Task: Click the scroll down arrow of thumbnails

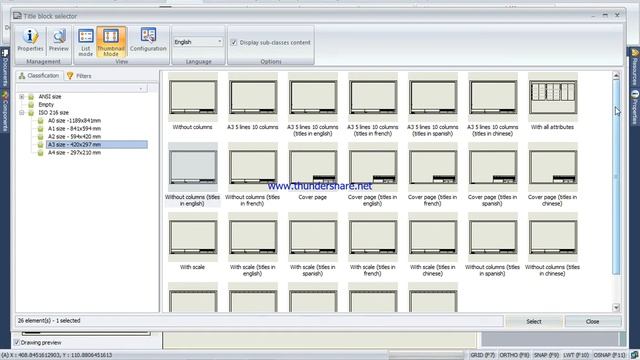Action: coord(616,308)
